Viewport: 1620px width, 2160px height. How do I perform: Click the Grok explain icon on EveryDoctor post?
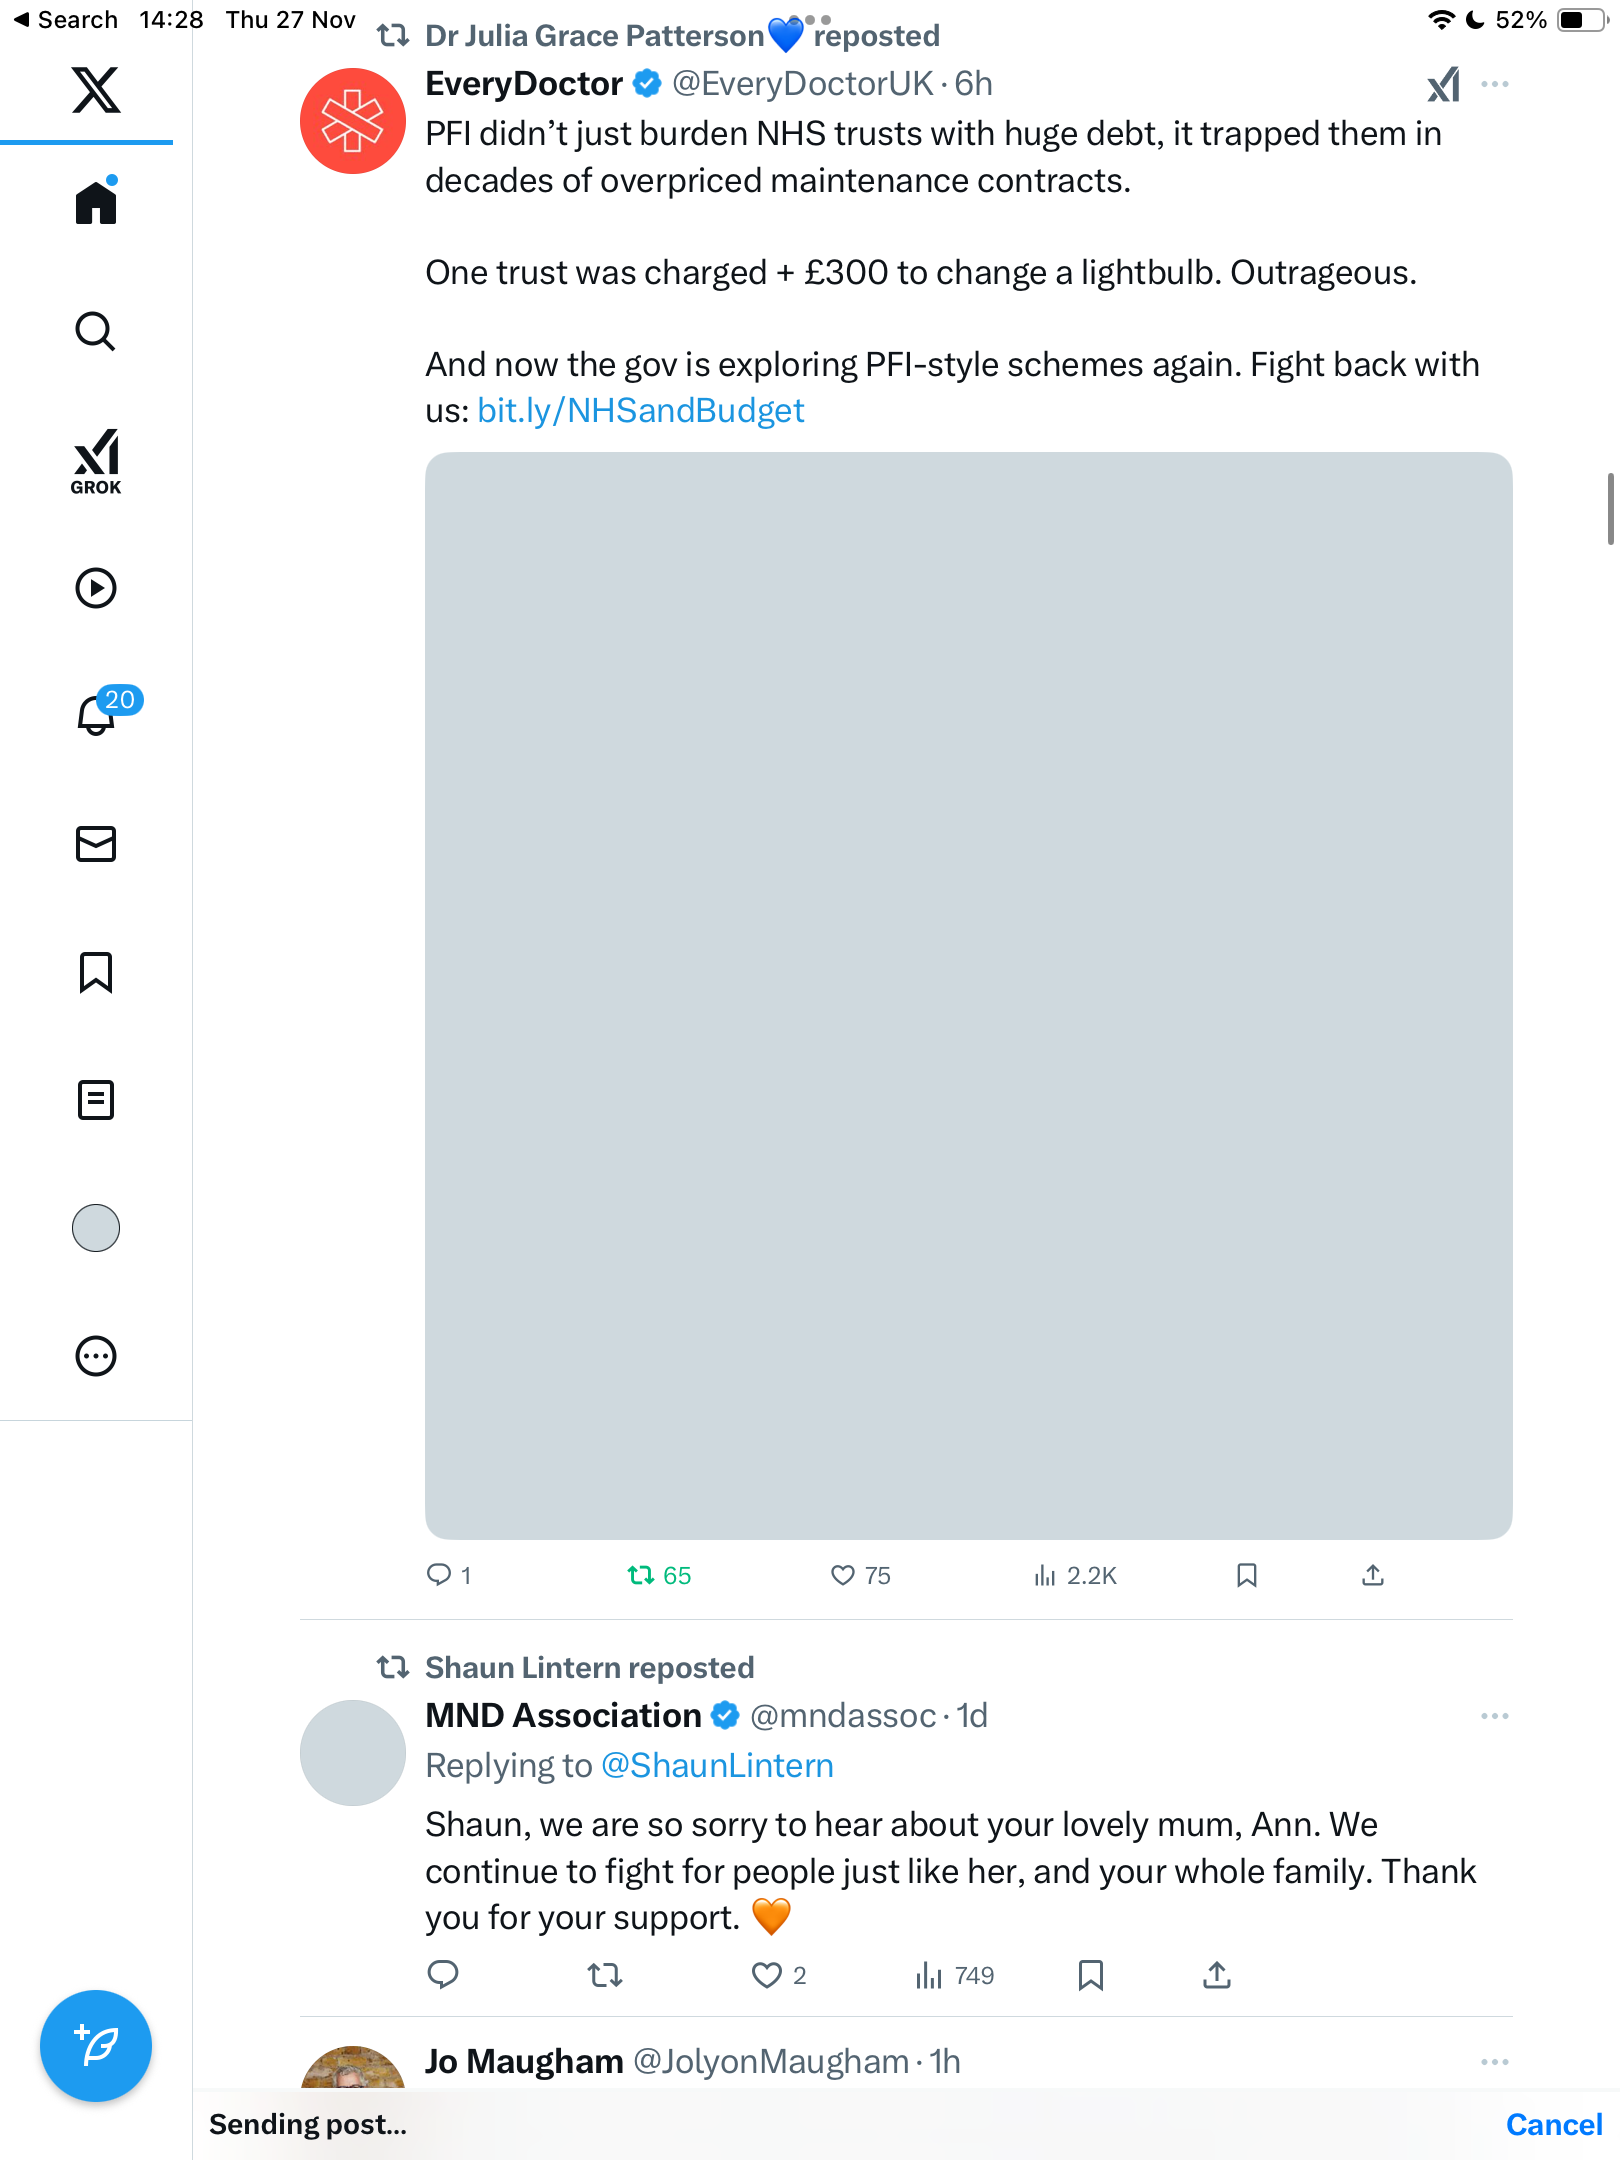click(1443, 85)
